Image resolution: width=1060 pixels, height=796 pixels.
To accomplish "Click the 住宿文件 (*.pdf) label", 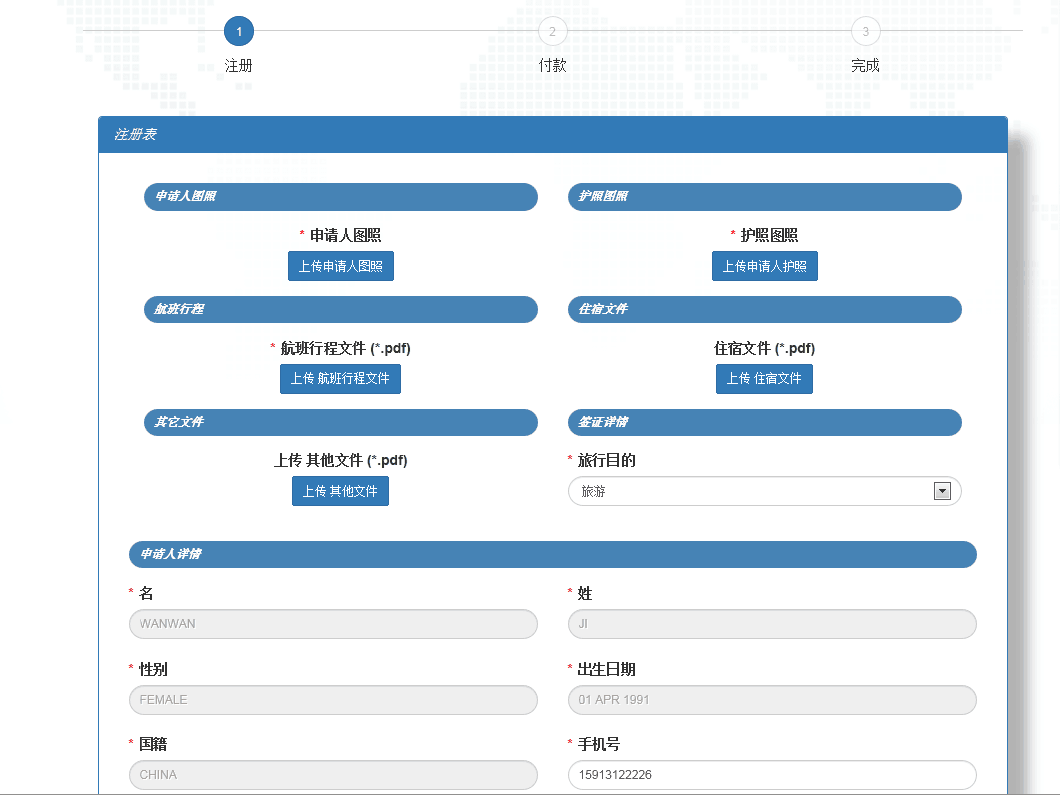I will [765, 348].
